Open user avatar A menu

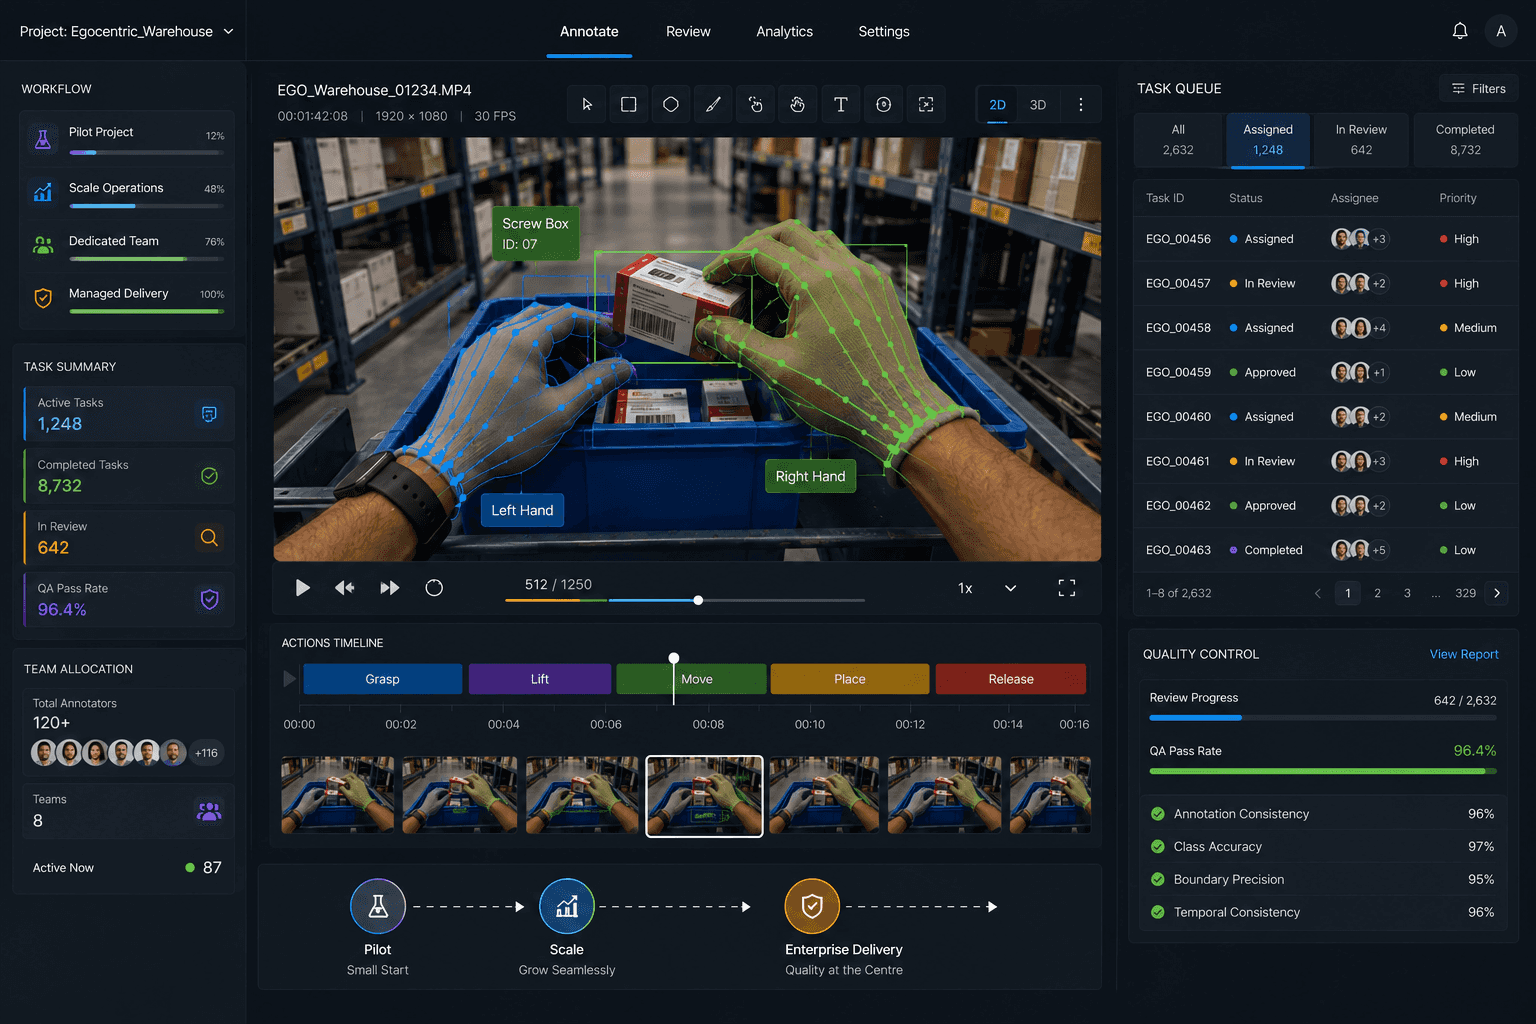pyautogui.click(x=1501, y=31)
